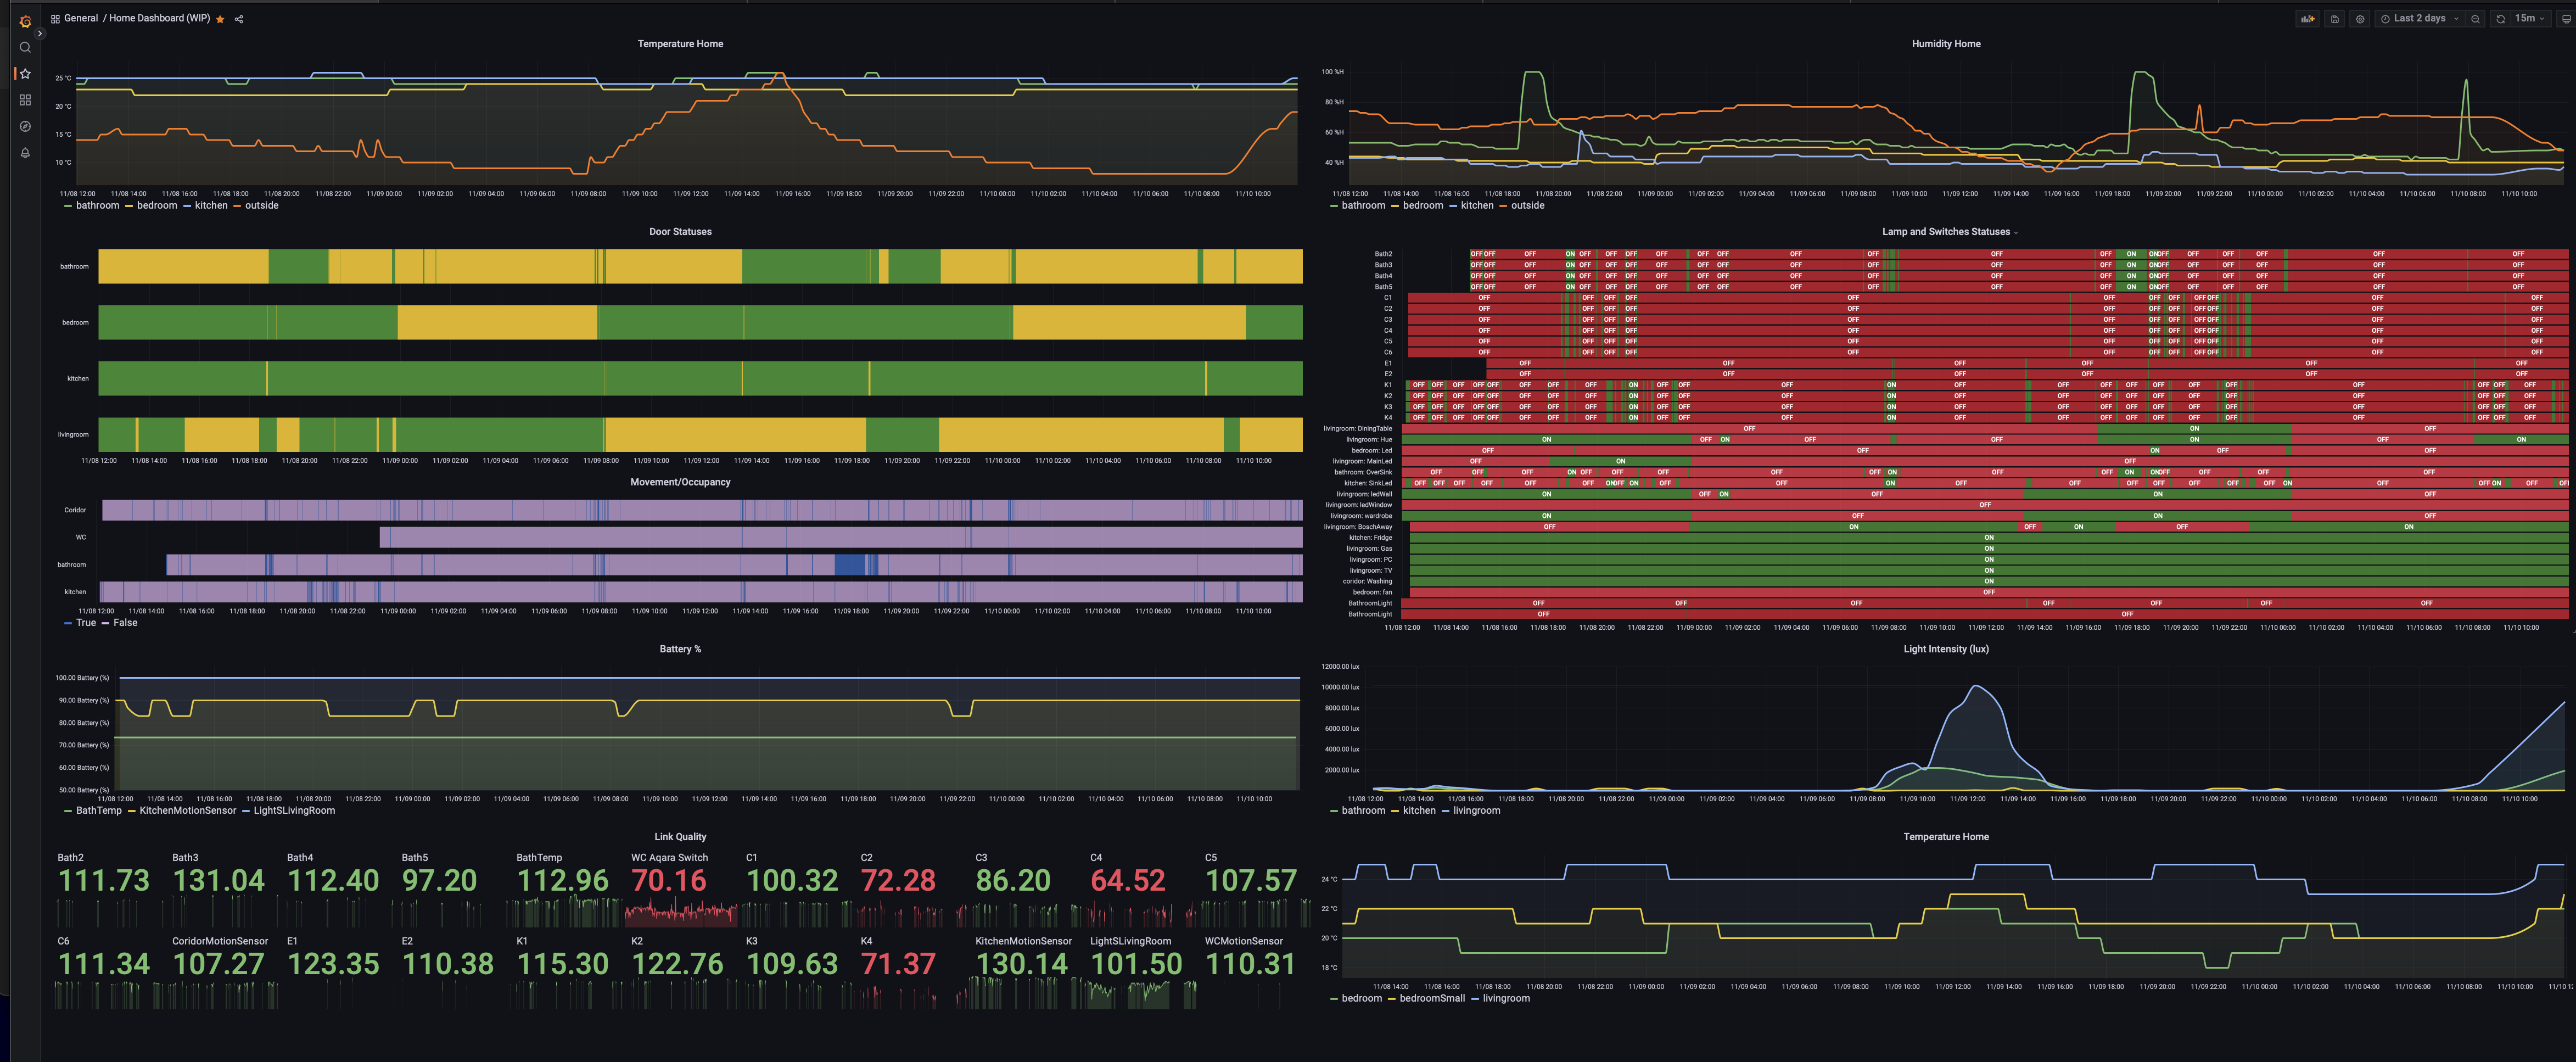2576x1062 pixels.
Task: Open the Dashboards grid sidebar icon
Action: [x=25, y=100]
